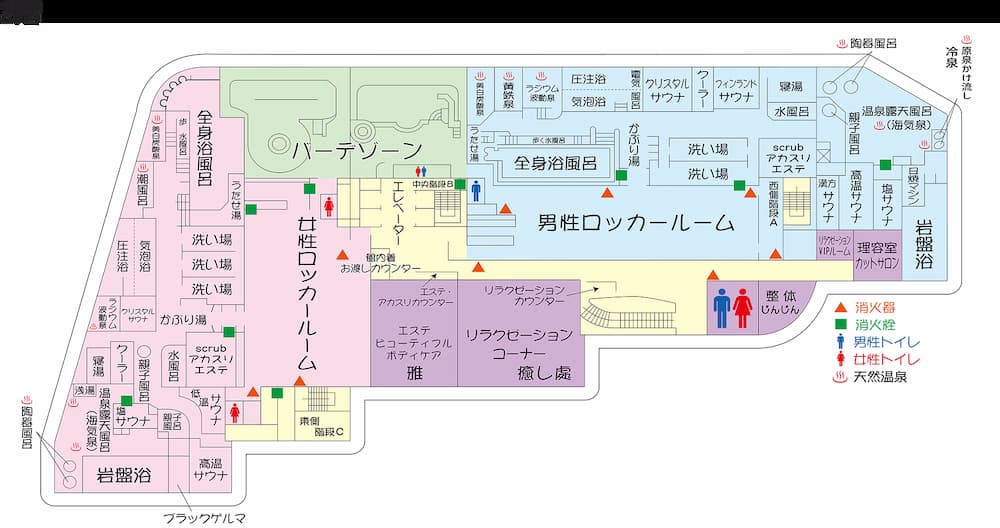Screen dimensions: 1000x528
Task: Click the blue men's toilet icon near 中央階段B
Action: pos(476,190)
